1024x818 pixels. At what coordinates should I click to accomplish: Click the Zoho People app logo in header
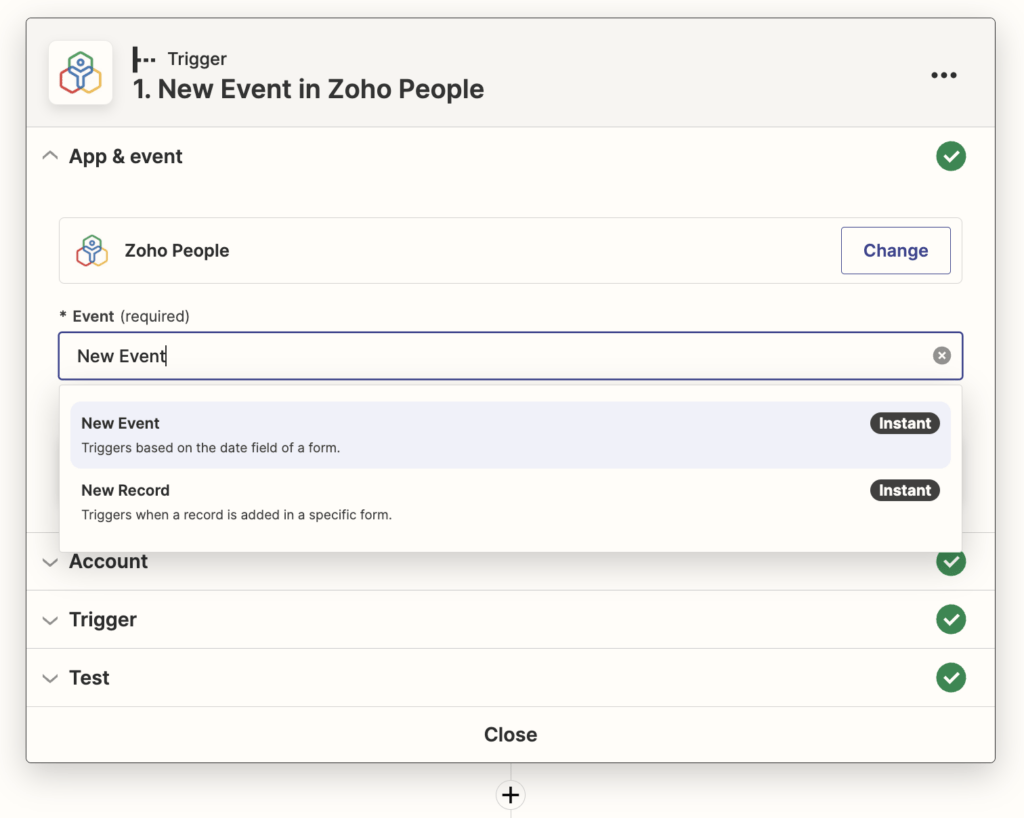pos(80,73)
